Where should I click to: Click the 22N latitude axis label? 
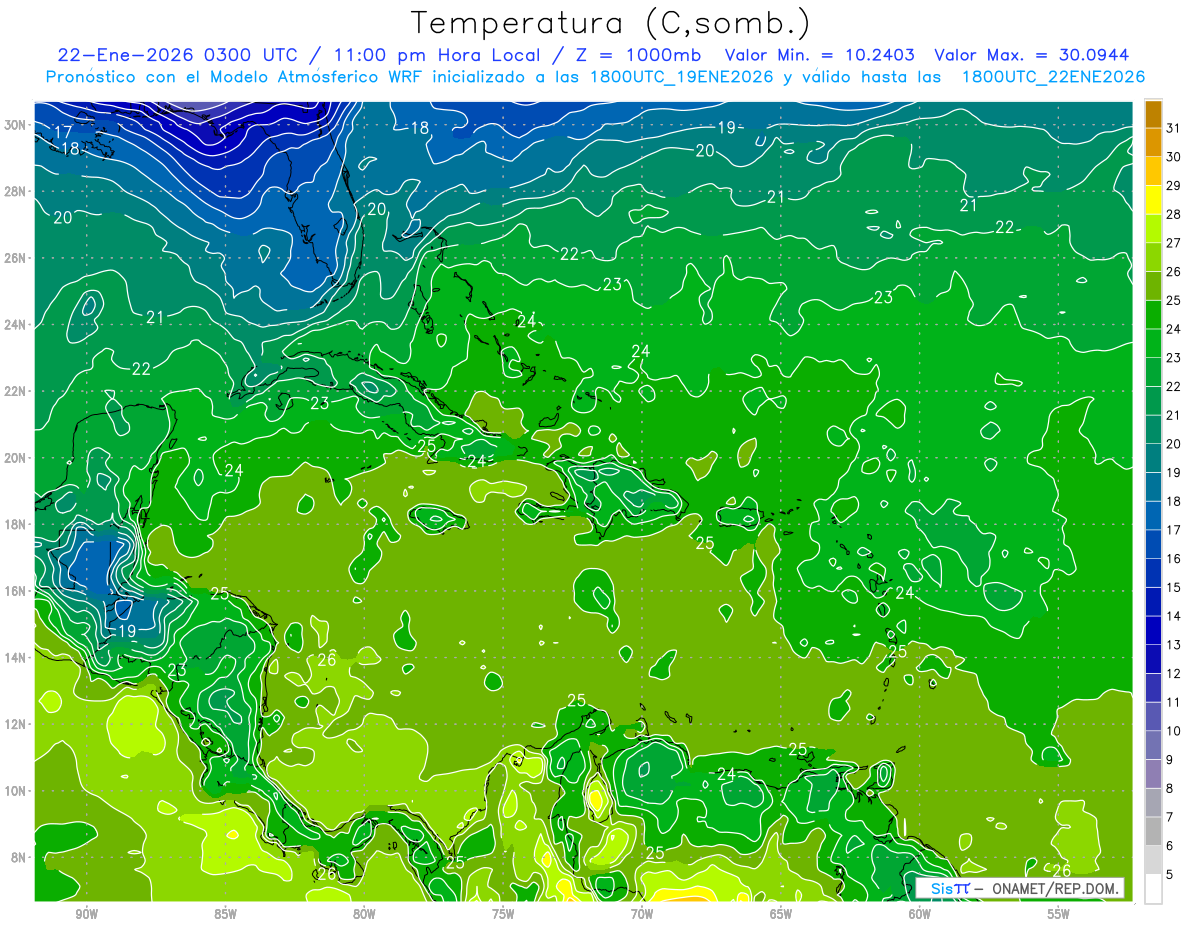[16, 391]
